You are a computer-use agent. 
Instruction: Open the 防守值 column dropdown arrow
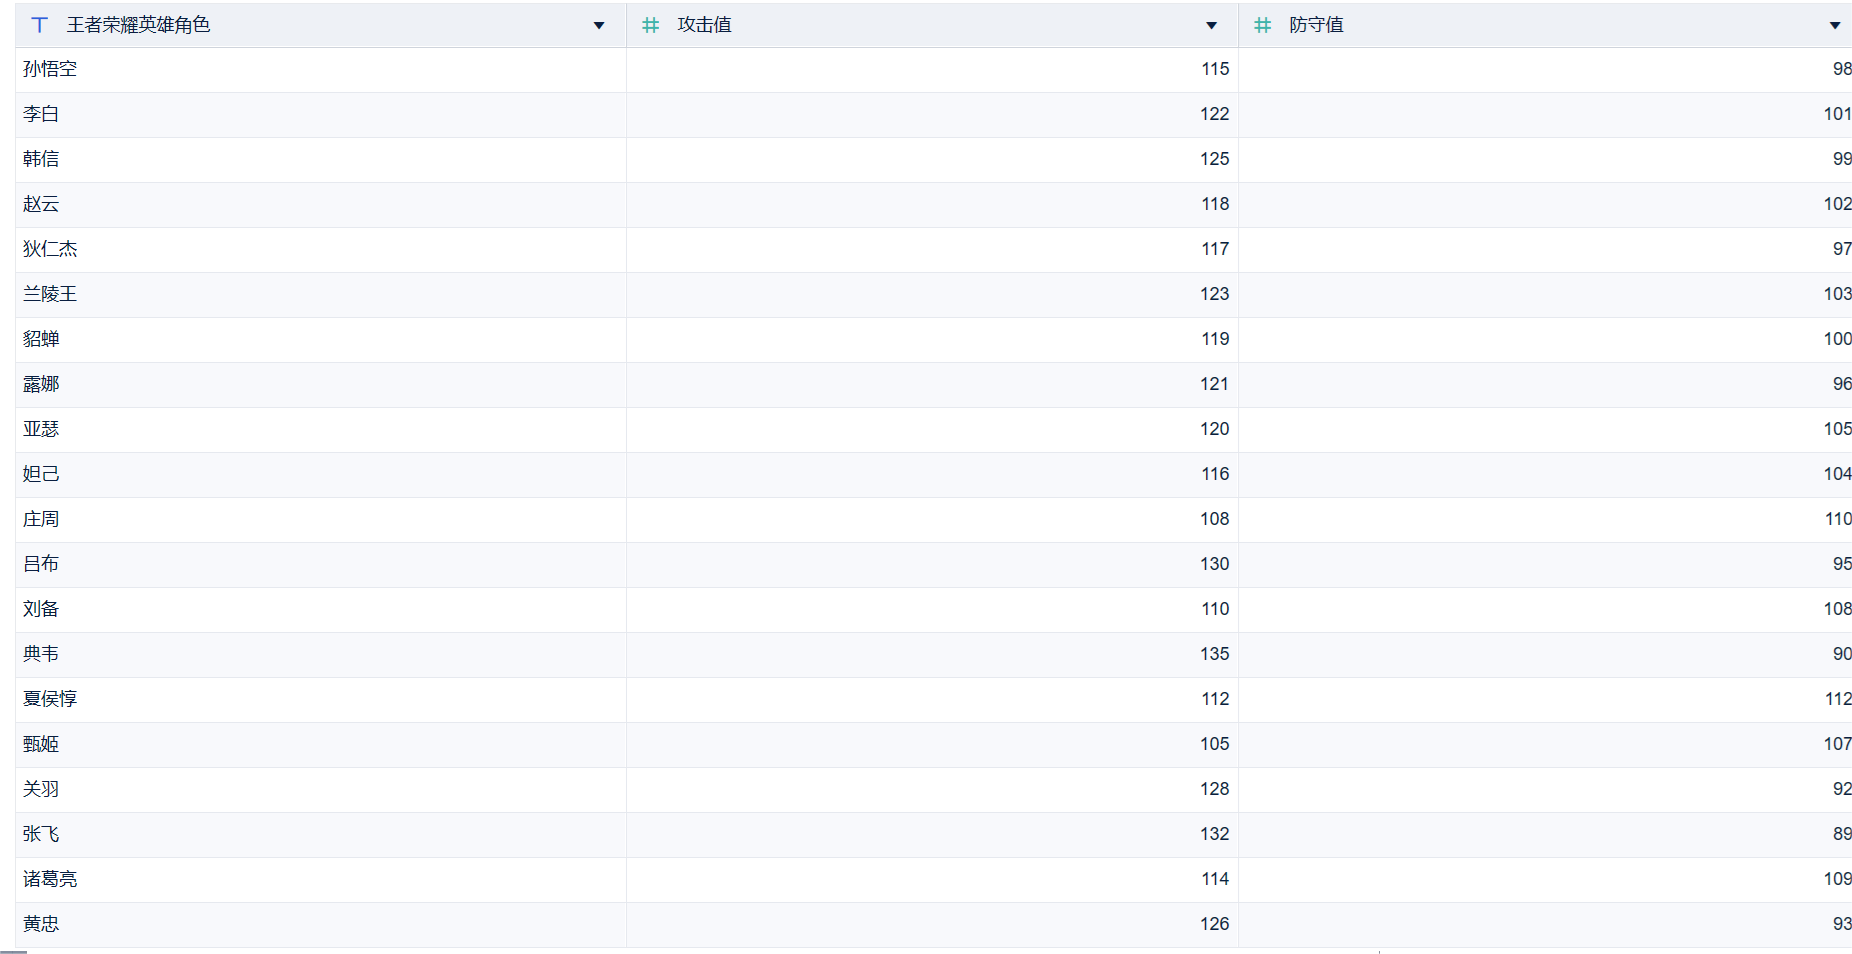tap(1835, 26)
